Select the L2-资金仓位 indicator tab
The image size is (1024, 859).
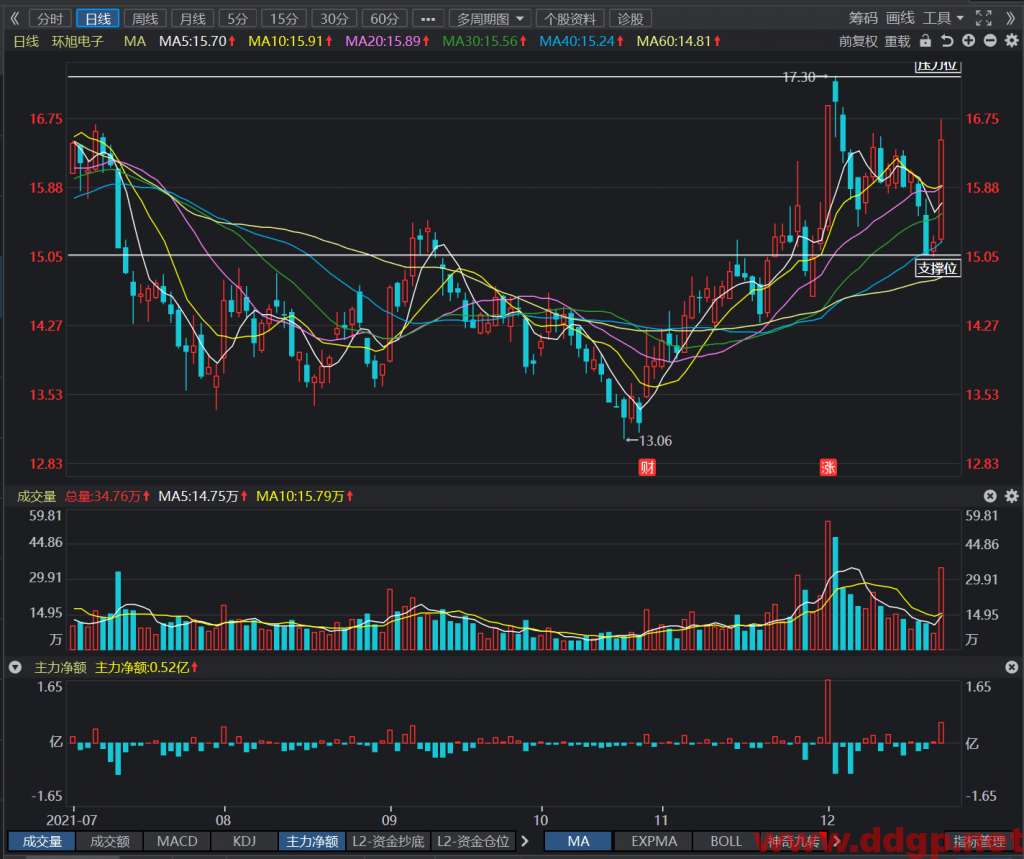(x=473, y=841)
